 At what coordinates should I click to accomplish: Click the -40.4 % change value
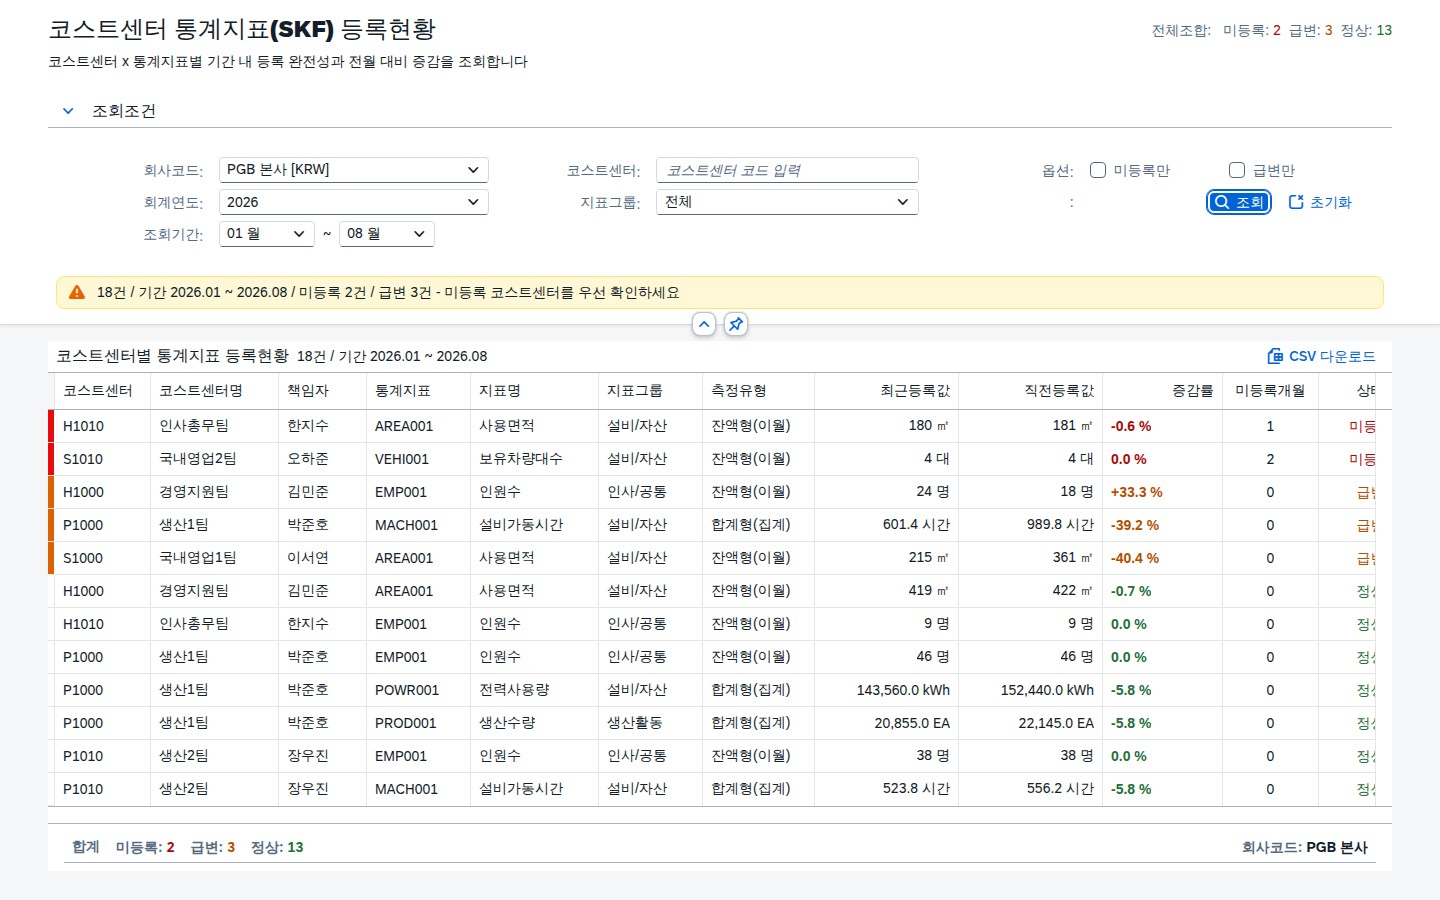point(1135,558)
